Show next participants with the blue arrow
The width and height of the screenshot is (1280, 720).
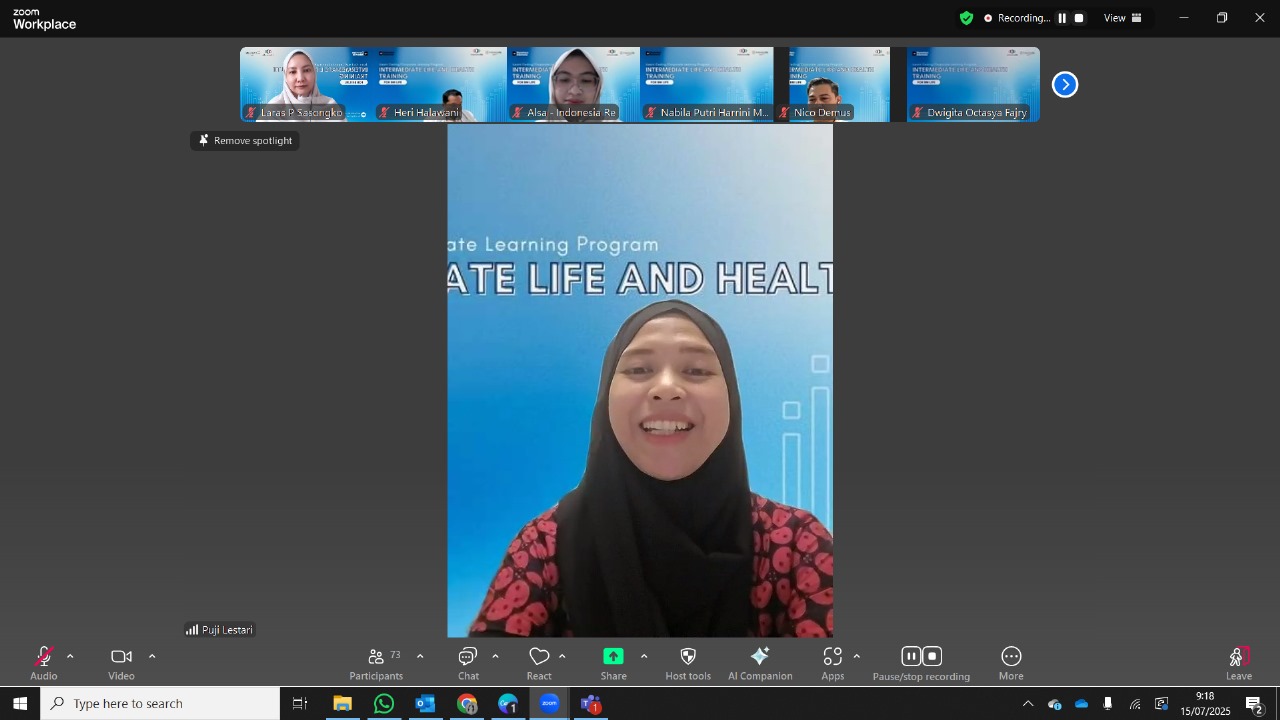1065,85
